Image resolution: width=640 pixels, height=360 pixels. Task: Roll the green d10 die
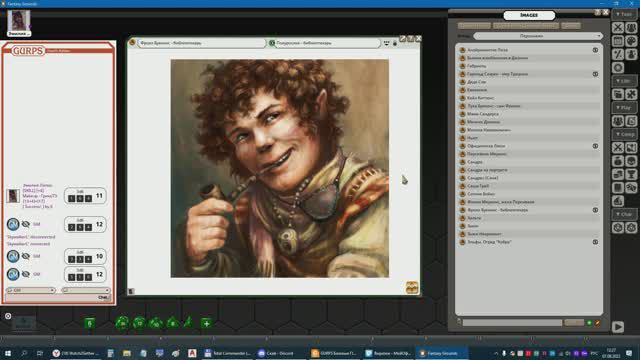click(x=156, y=324)
